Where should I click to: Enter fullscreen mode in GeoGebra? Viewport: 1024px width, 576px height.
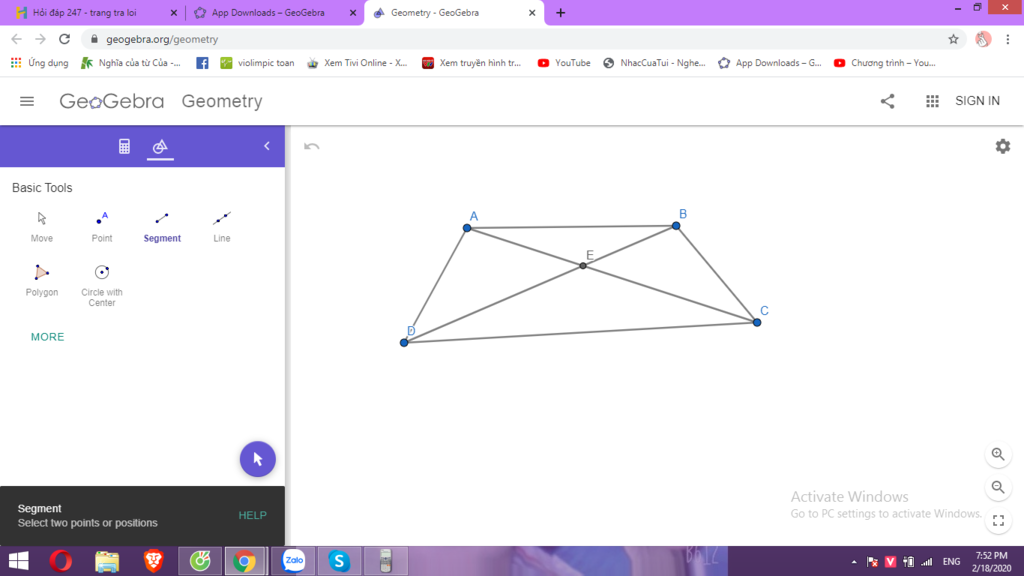coord(998,520)
